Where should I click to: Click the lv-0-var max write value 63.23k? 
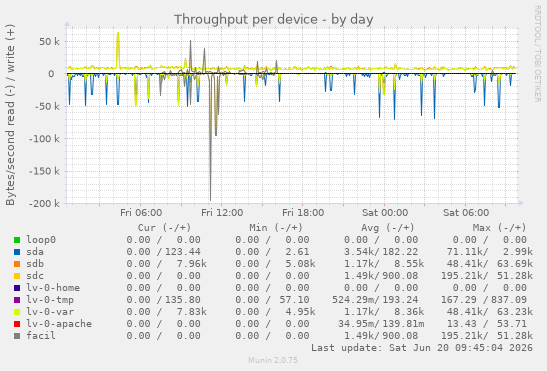click(515, 312)
